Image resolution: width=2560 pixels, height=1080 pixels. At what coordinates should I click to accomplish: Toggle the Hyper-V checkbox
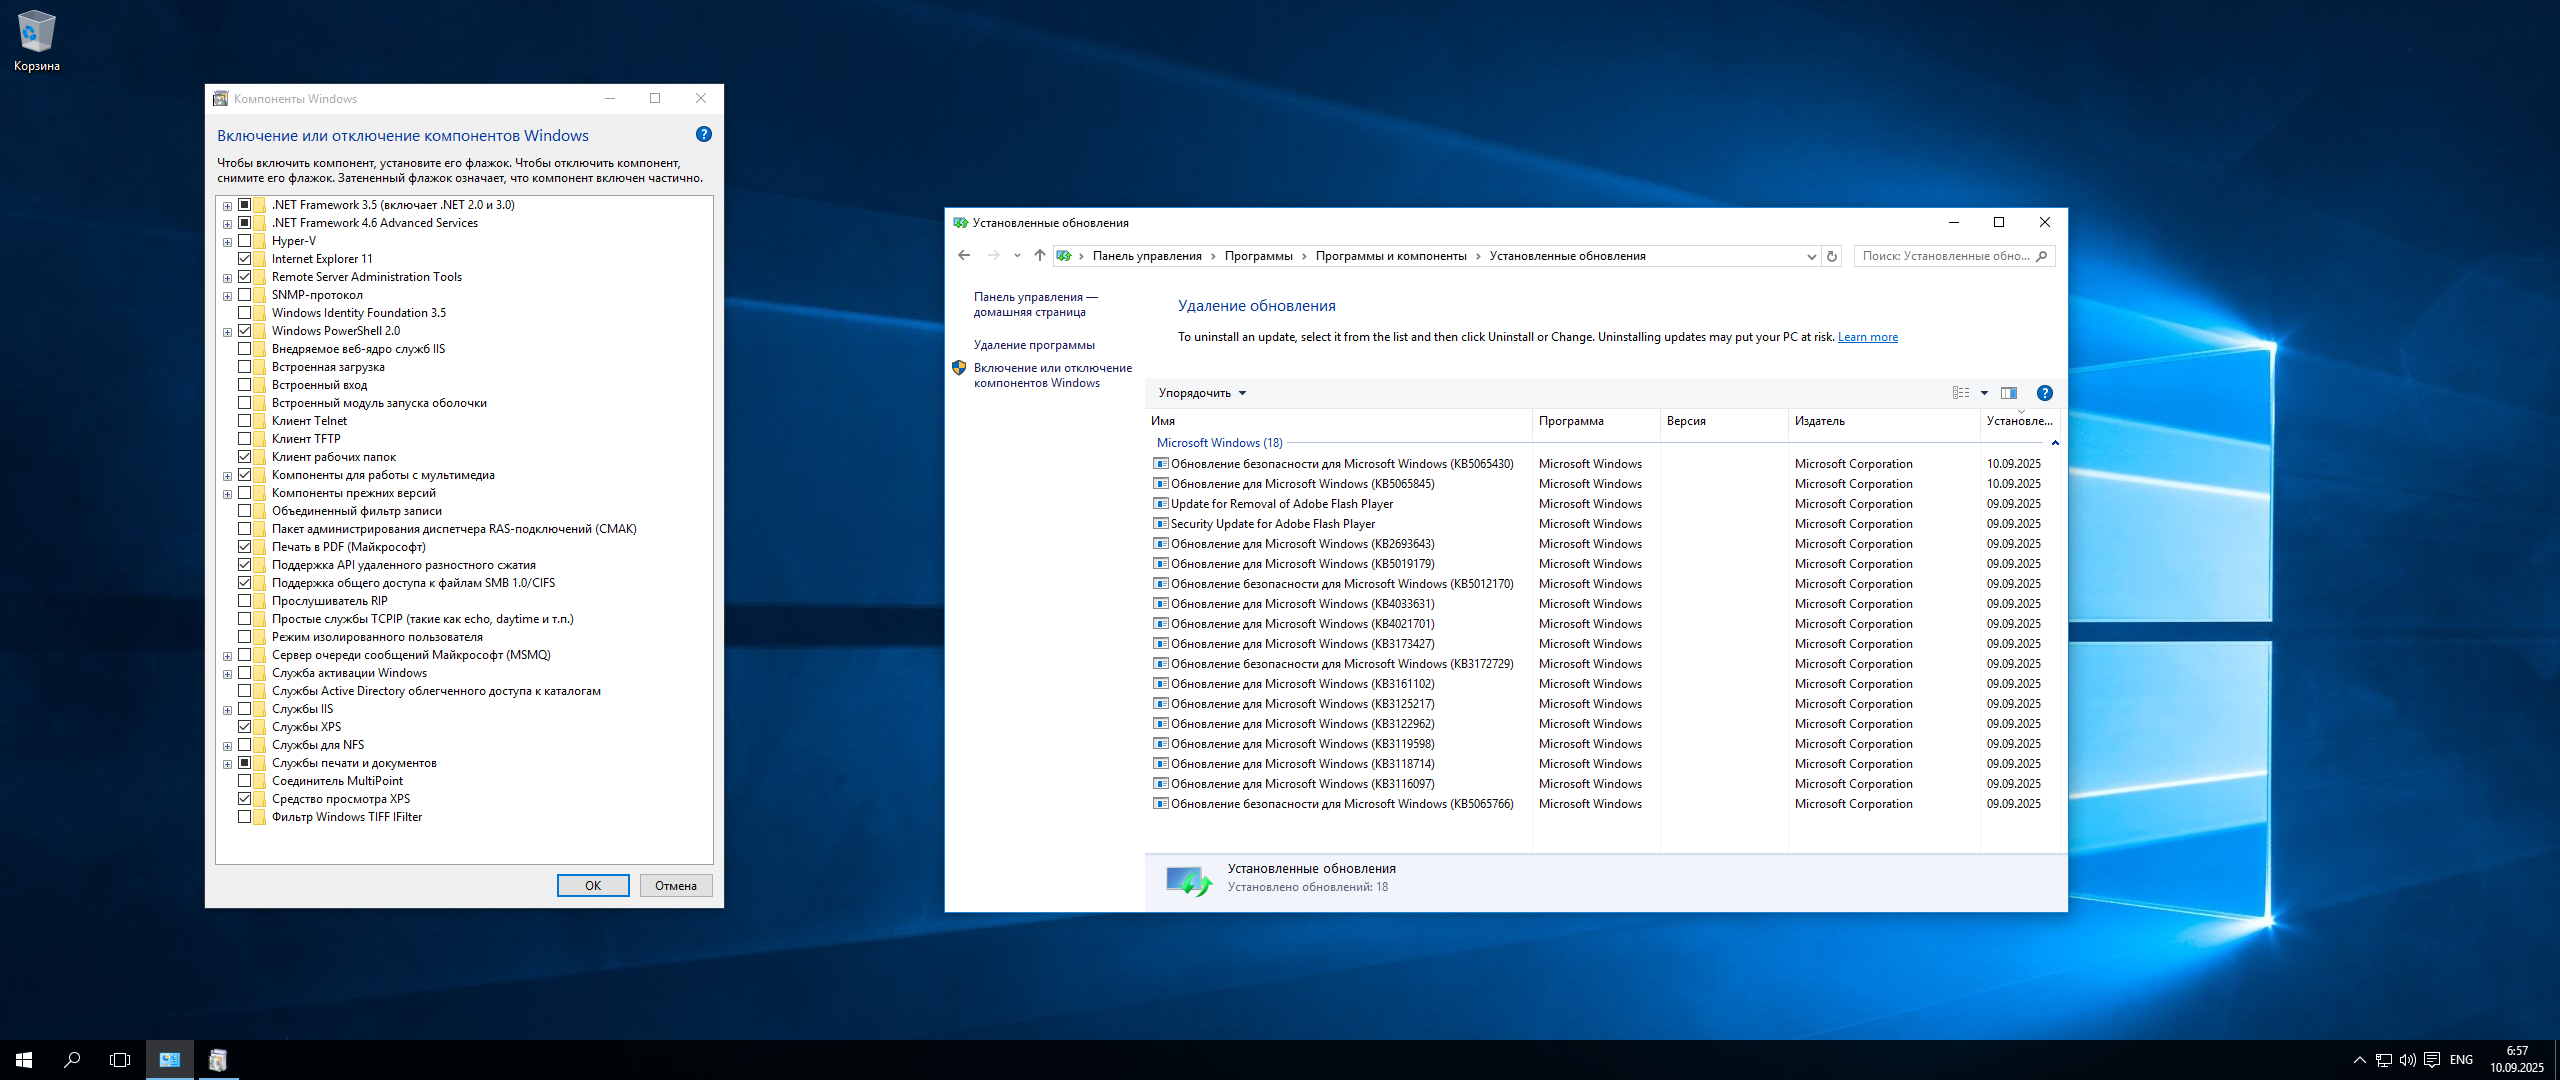coord(244,241)
